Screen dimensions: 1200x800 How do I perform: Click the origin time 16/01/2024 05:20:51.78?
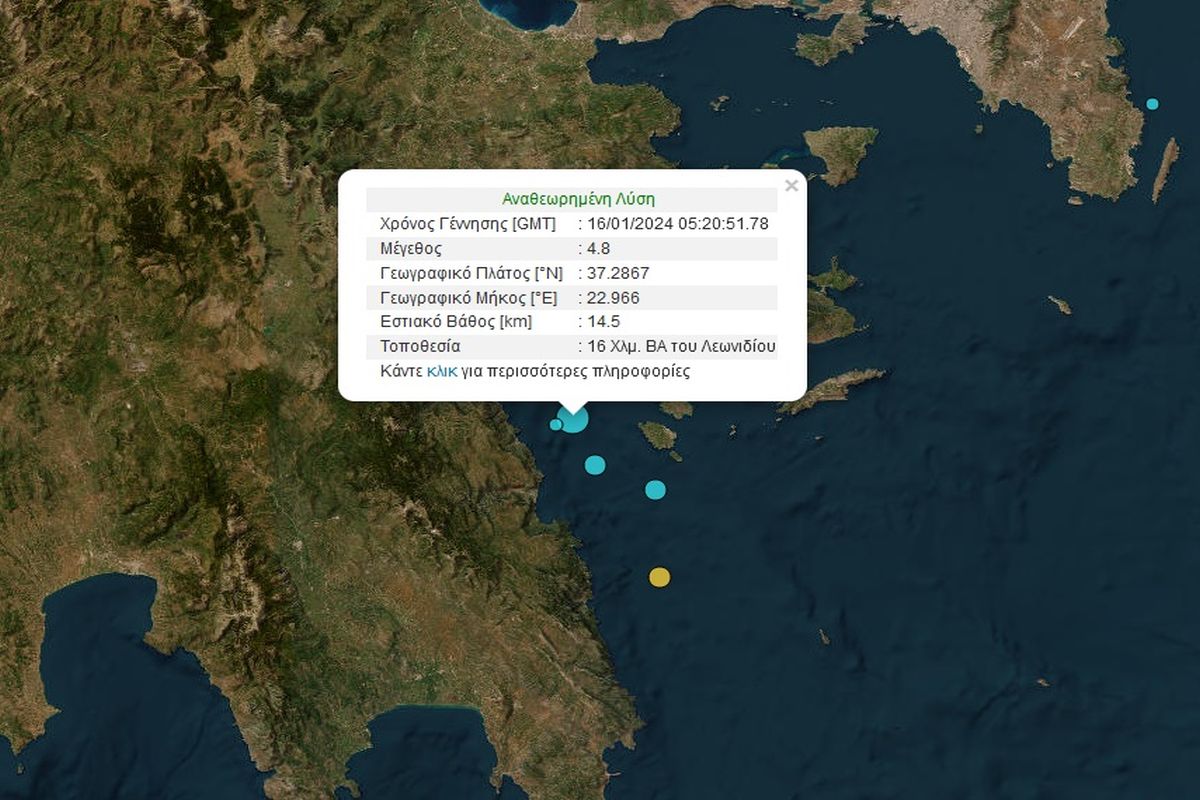[677, 224]
